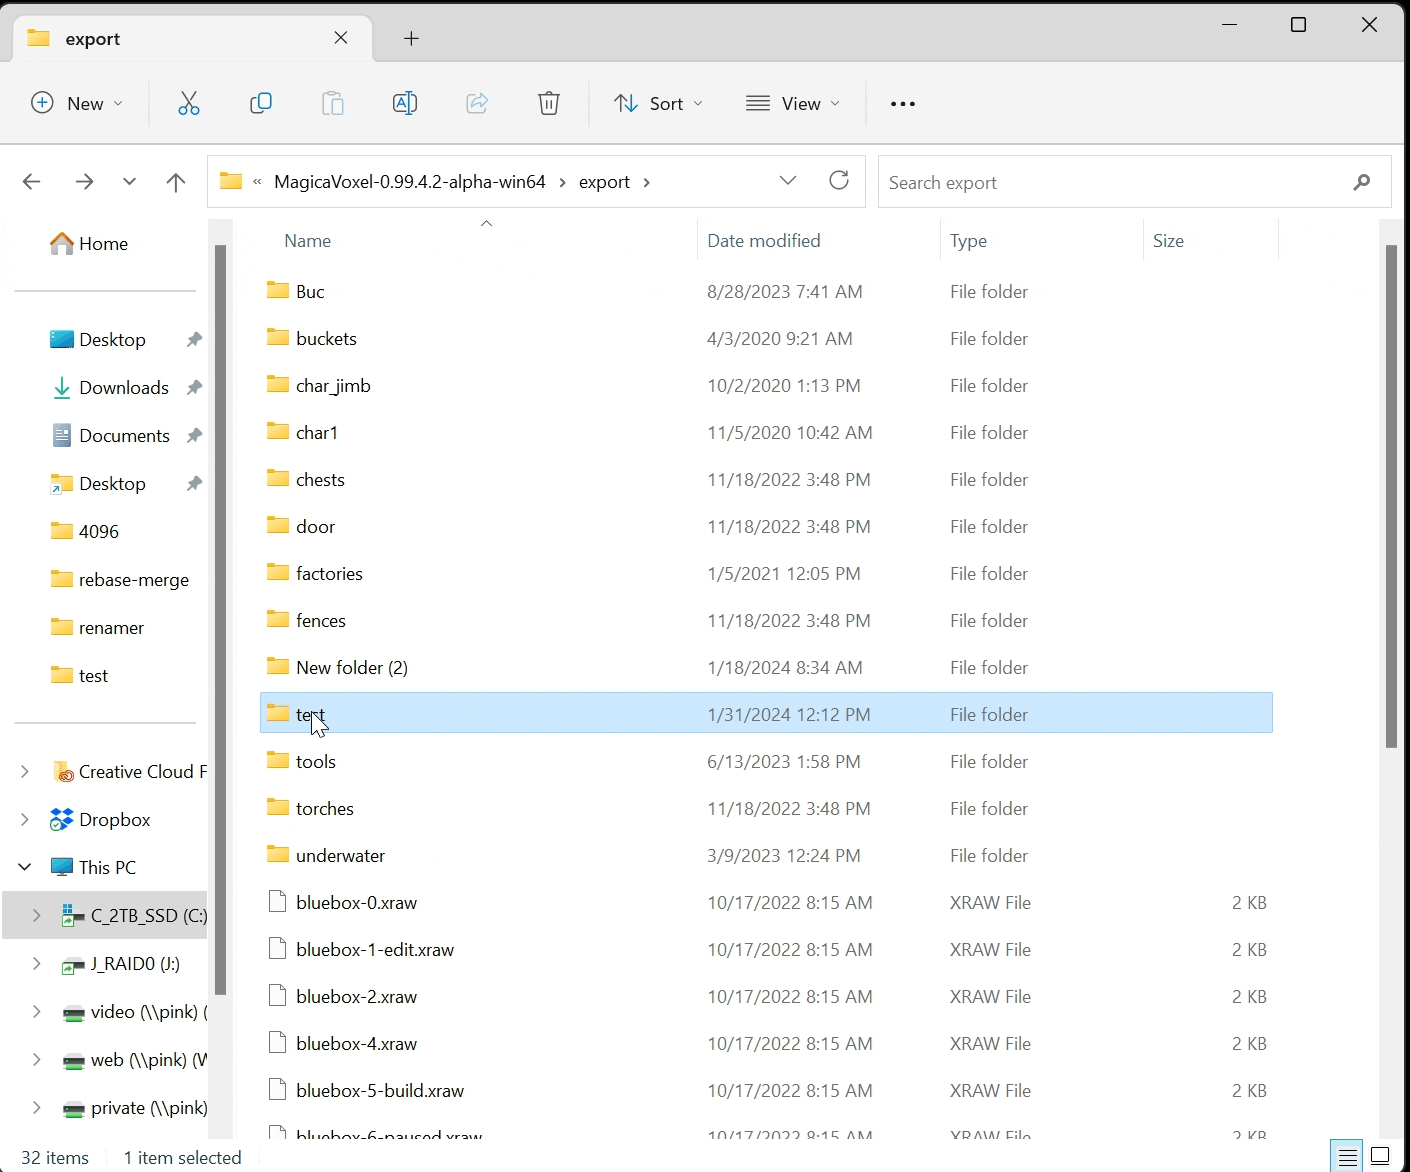Switch to details view layout

1347,1157
